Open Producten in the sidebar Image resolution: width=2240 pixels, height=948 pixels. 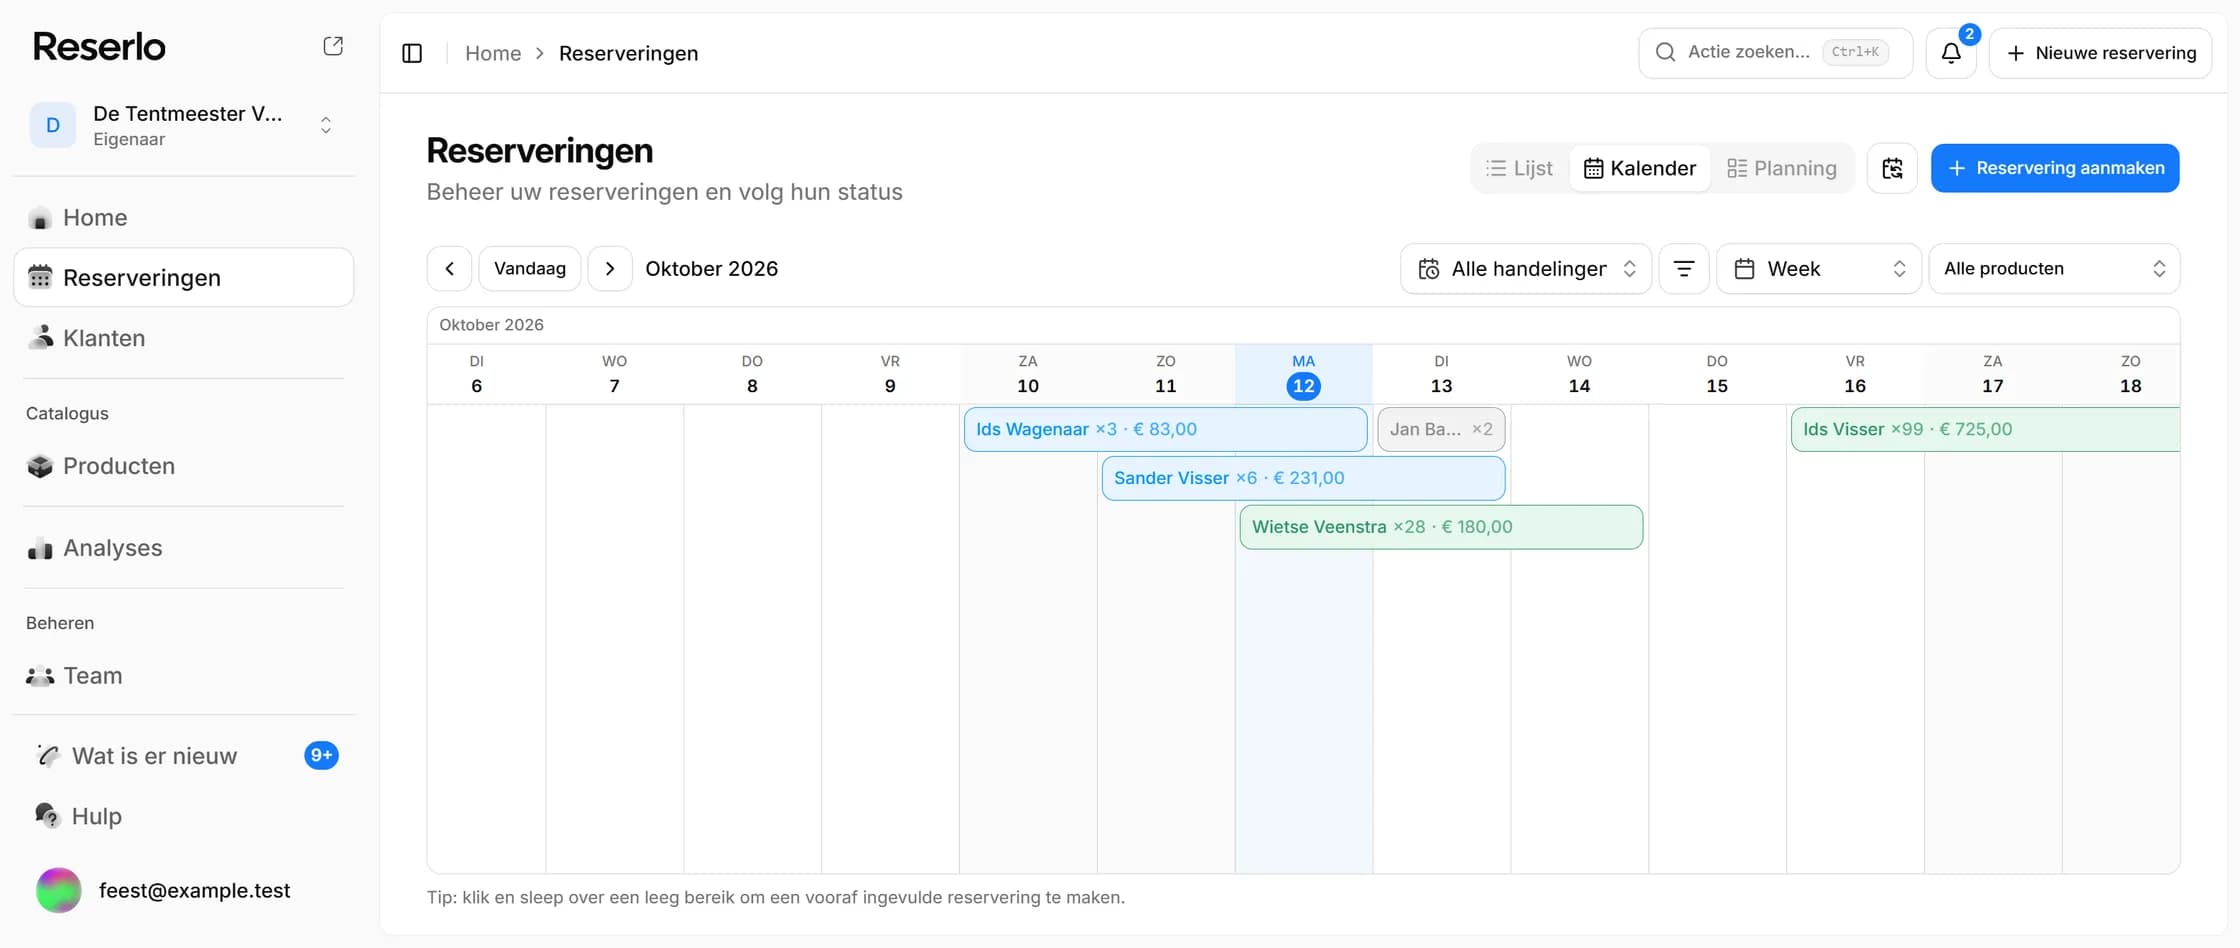click(x=184, y=466)
